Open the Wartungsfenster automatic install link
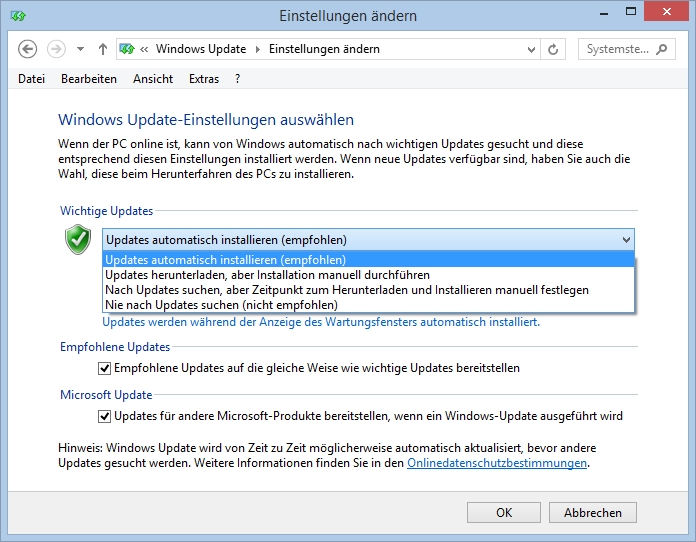The image size is (696, 542). pos(321,322)
